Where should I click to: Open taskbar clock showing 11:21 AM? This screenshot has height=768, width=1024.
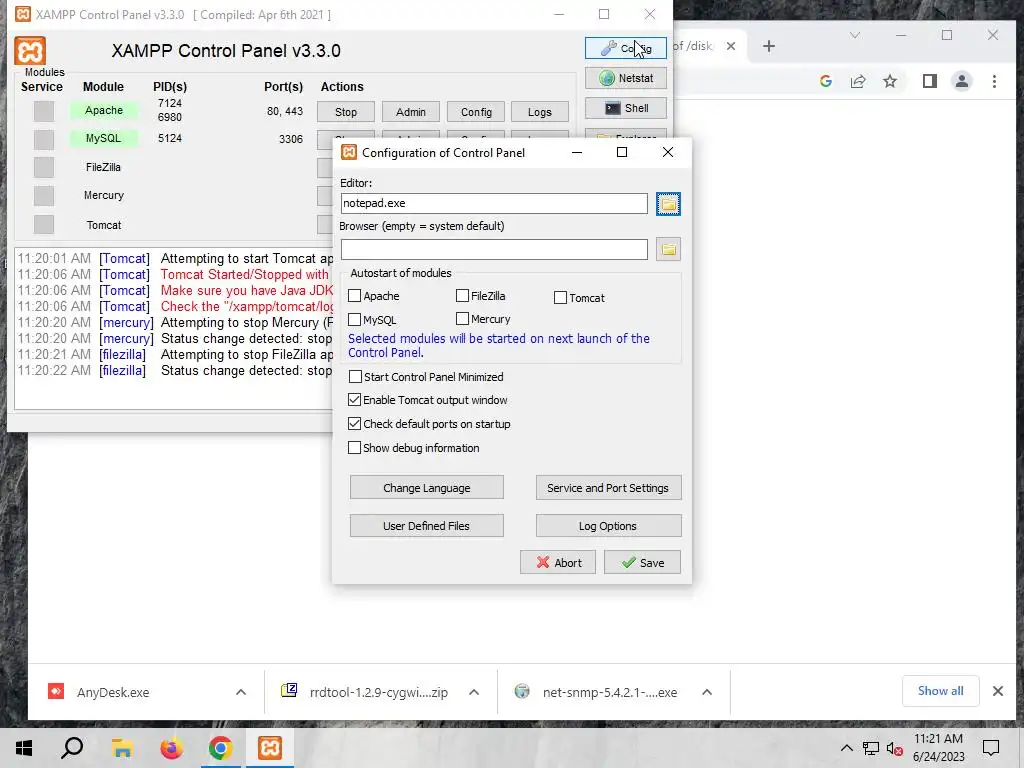(x=938, y=748)
